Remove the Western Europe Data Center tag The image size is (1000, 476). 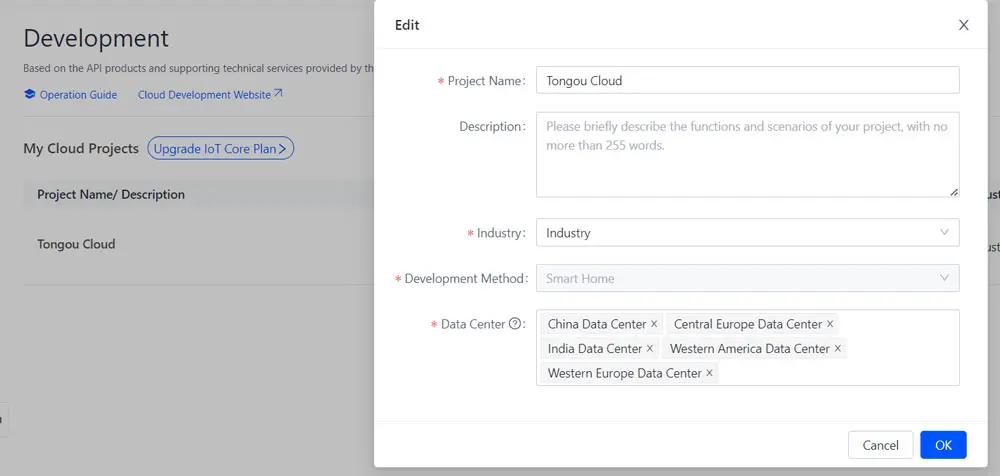click(710, 373)
